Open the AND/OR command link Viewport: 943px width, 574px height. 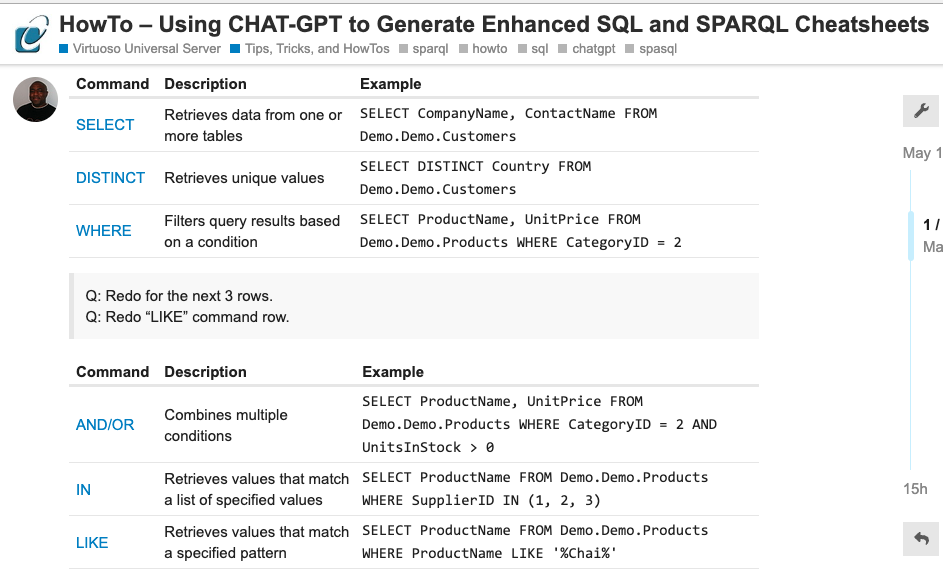[x=105, y=425]
